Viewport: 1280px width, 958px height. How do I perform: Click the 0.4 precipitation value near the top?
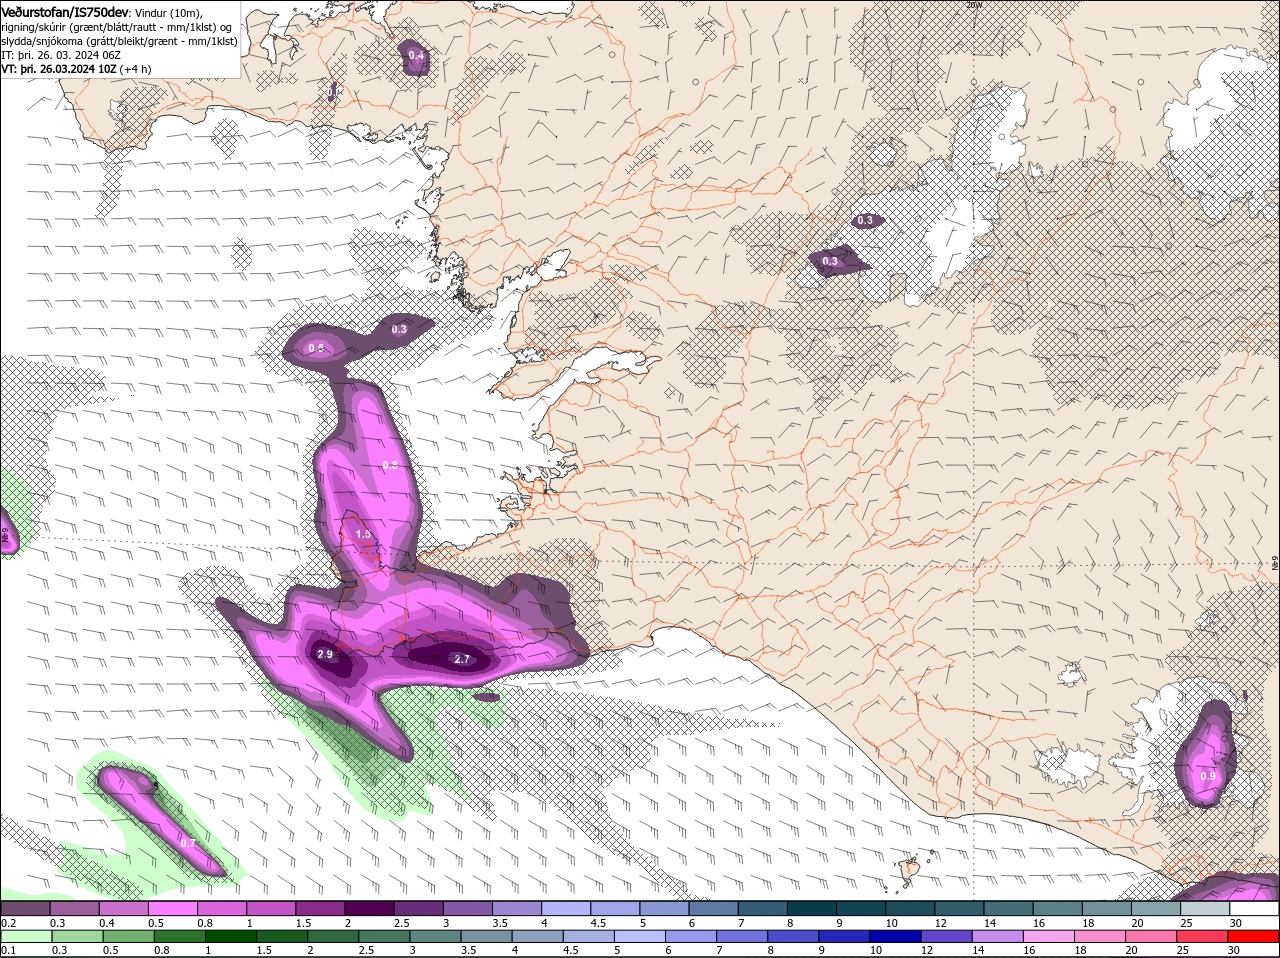417,55
